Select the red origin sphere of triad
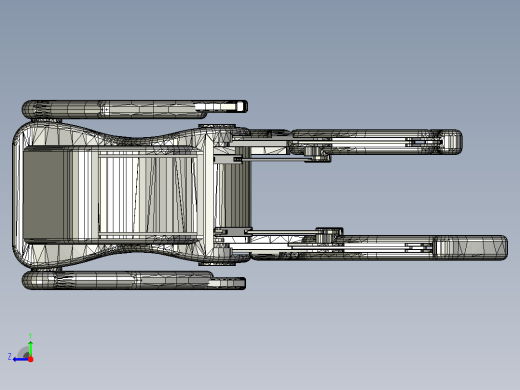Viewport: 520px width, 390px height. [31, 359]
